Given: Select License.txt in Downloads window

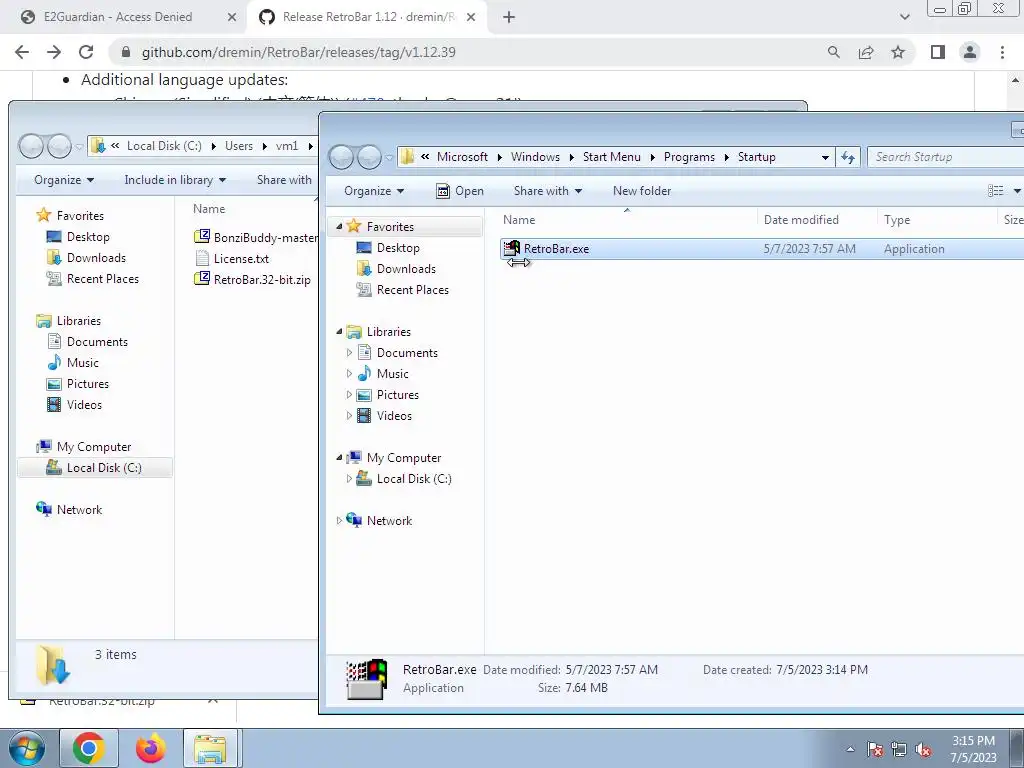Looking at the screenshot, I should pos(232,259).
